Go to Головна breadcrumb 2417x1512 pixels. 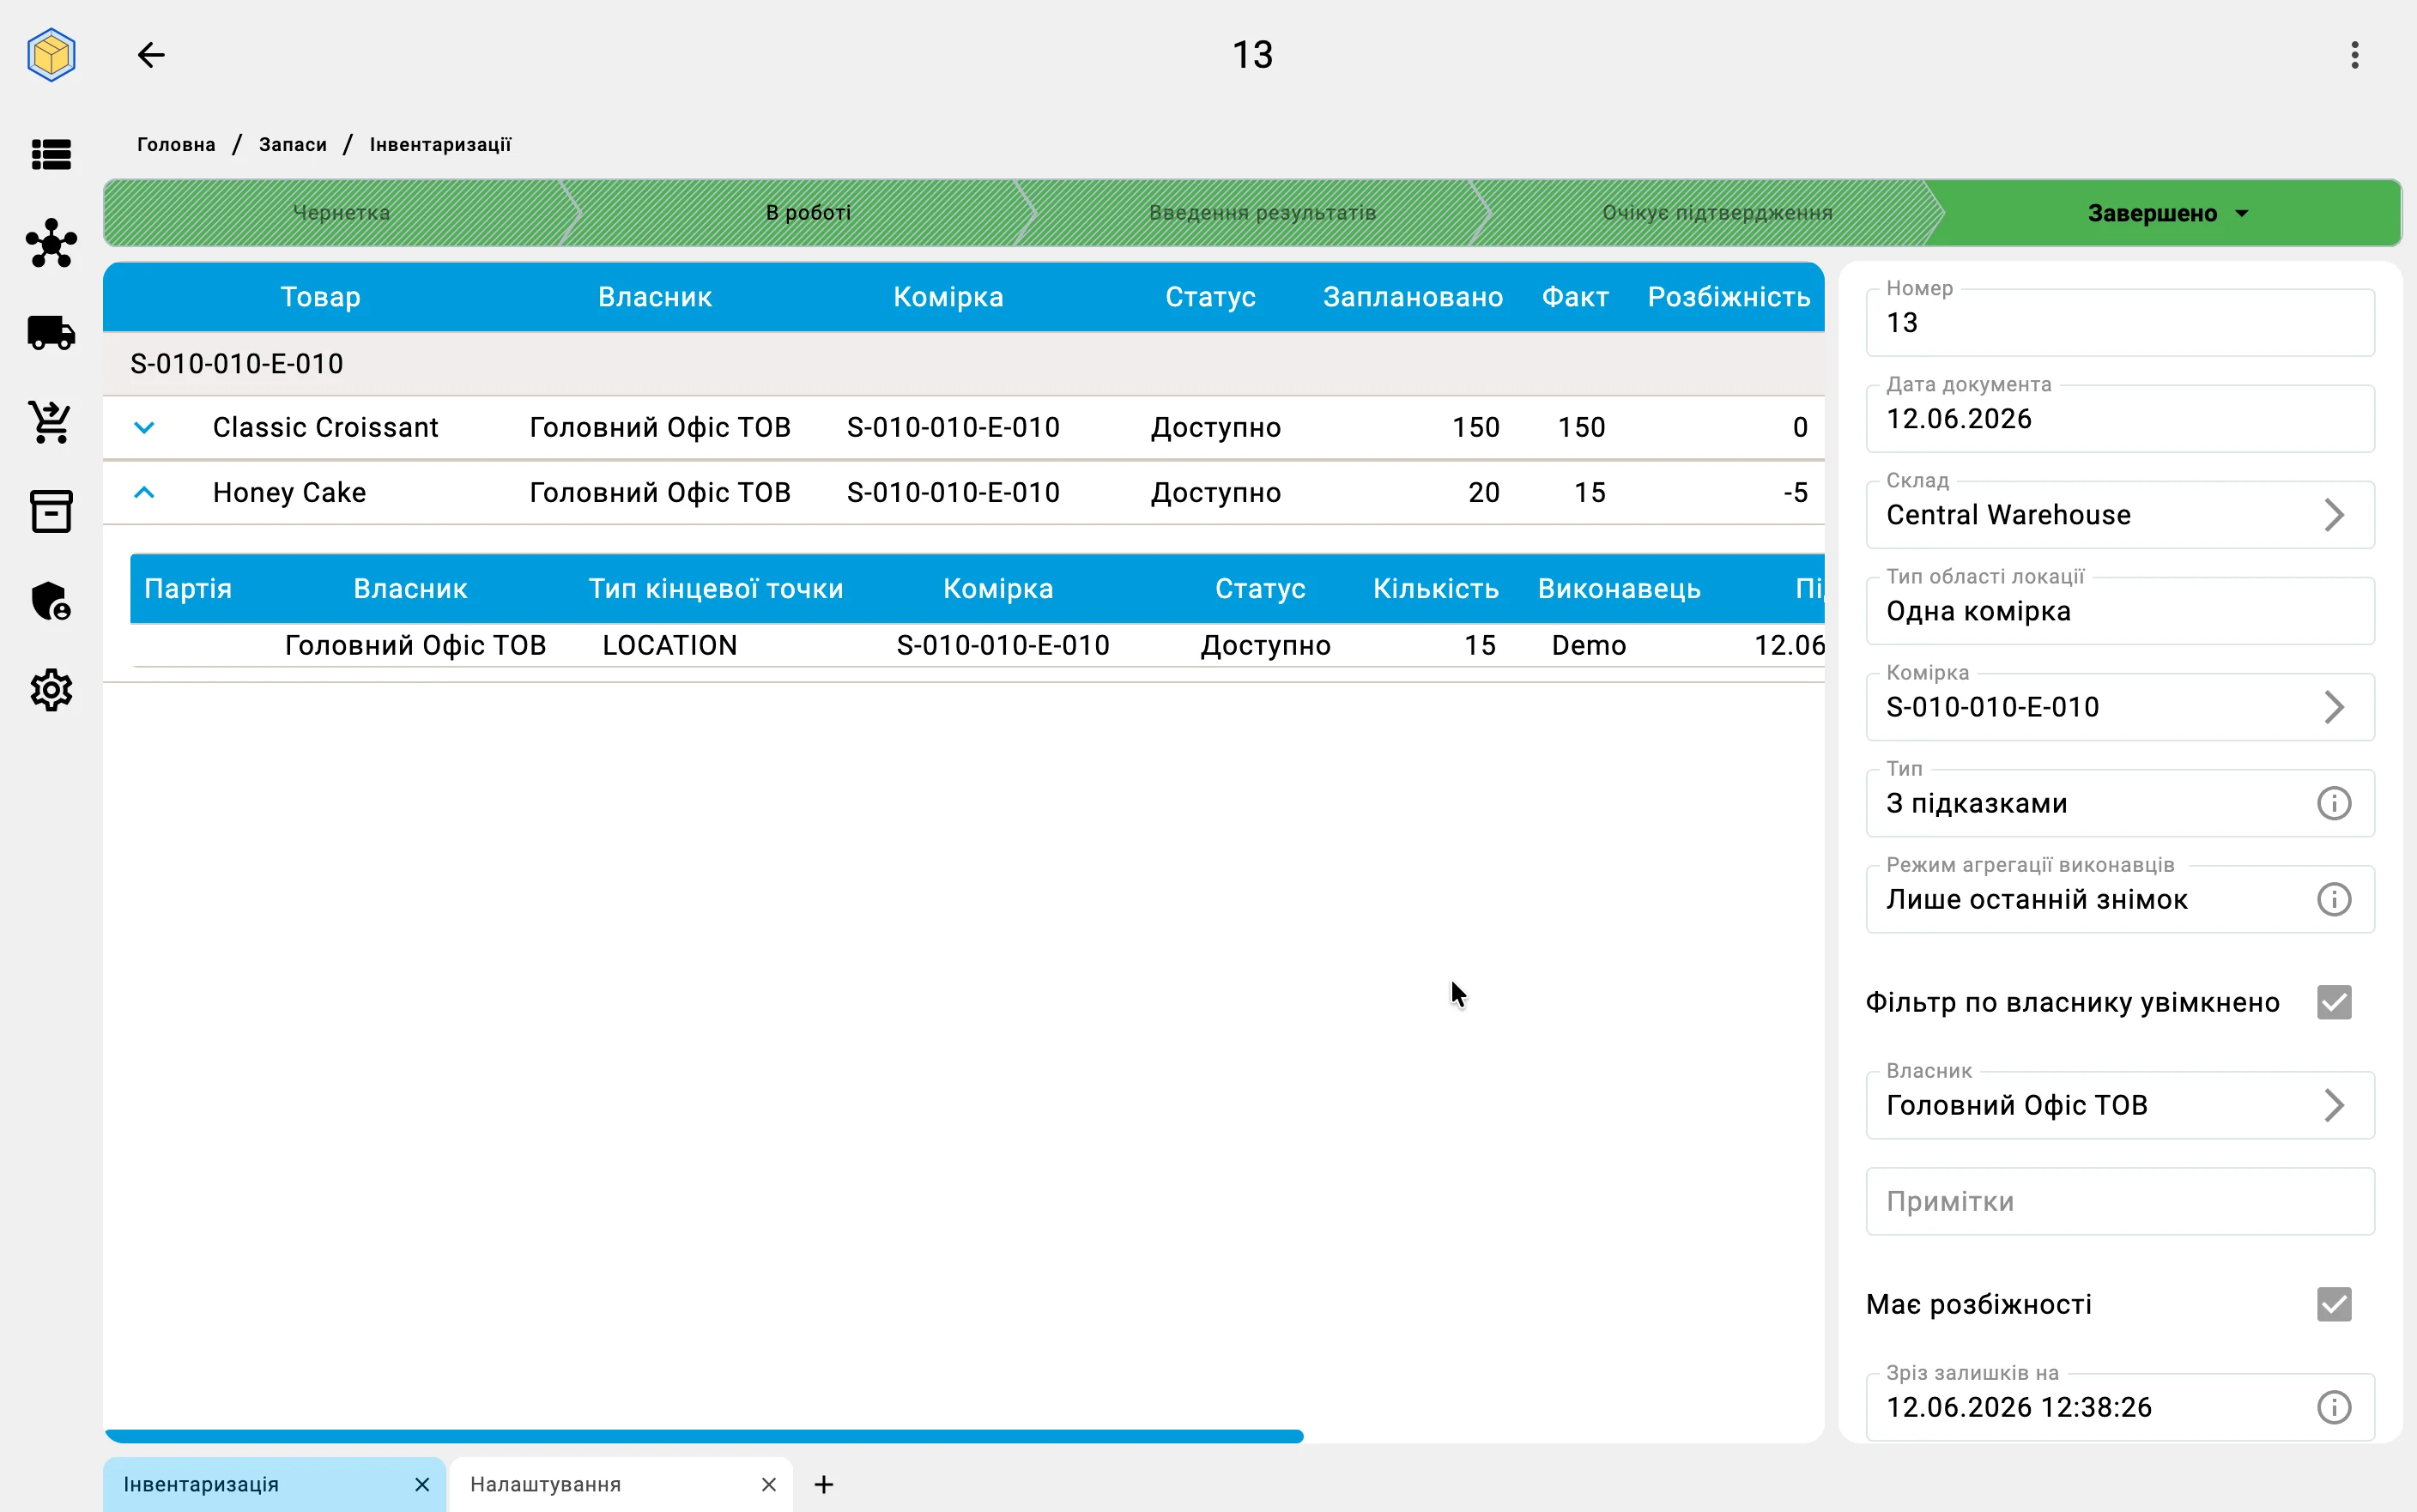(x=176, y=144)
